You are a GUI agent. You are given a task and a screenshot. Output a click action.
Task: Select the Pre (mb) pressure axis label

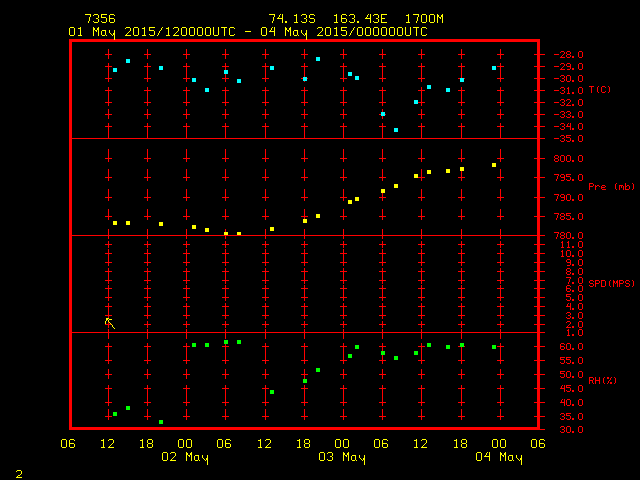click(x=610, y=187)
